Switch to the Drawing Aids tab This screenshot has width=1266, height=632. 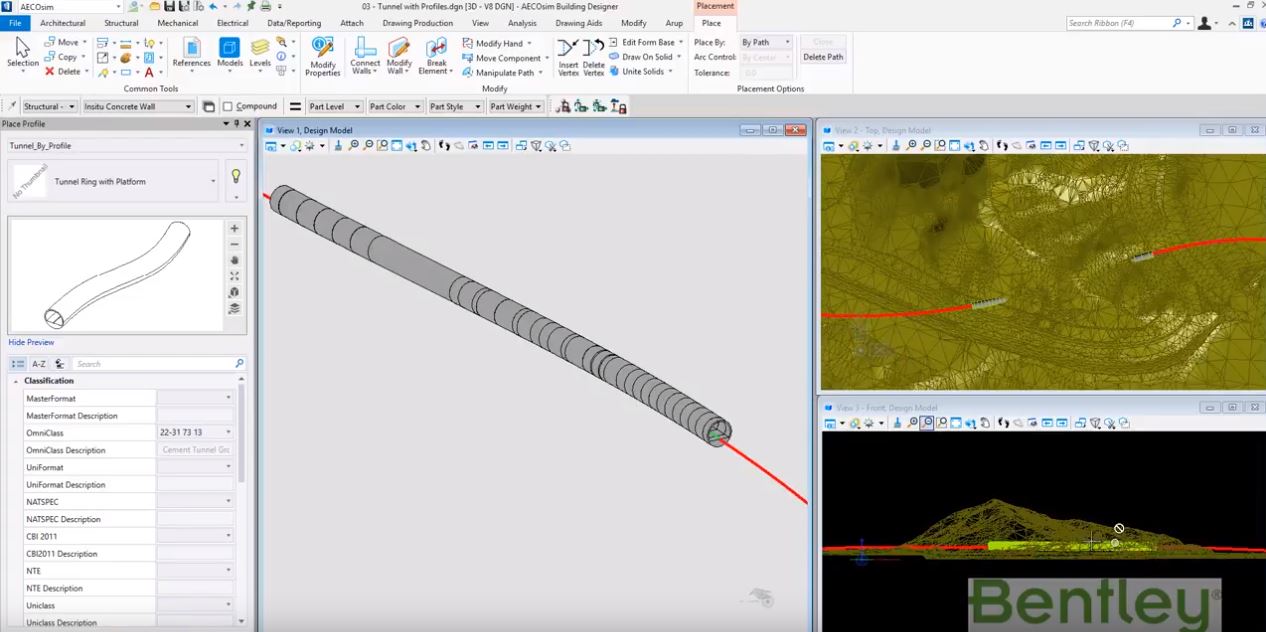579,23
